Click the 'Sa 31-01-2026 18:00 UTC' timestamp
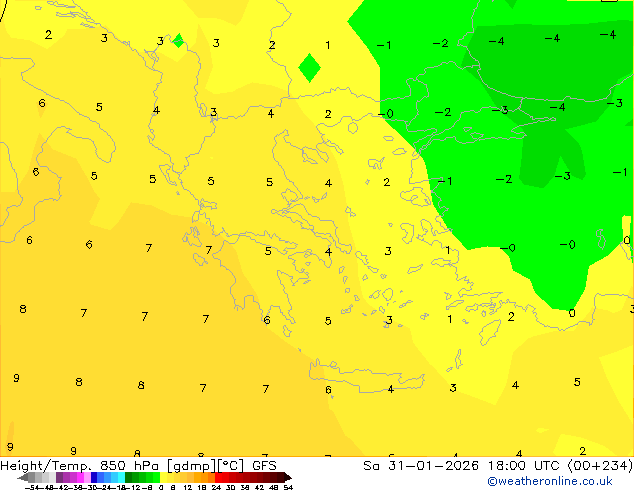634x490 pixels. 463,466
